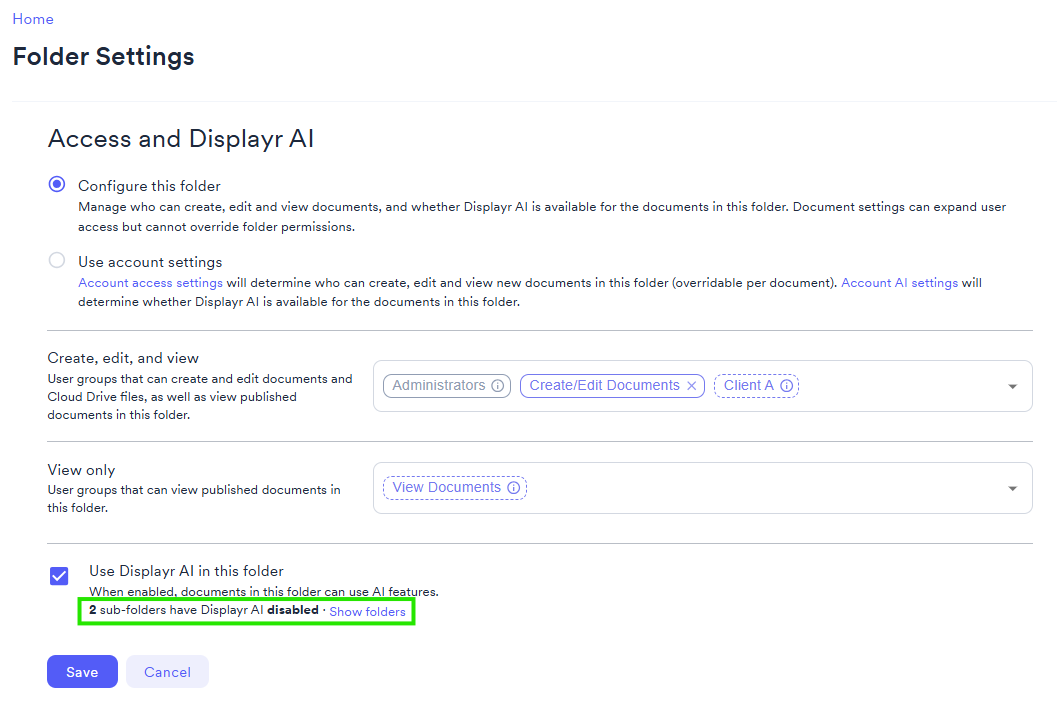Click the View Documents info icon
This screenshot has width=1057, height=704.
[513, 488]
